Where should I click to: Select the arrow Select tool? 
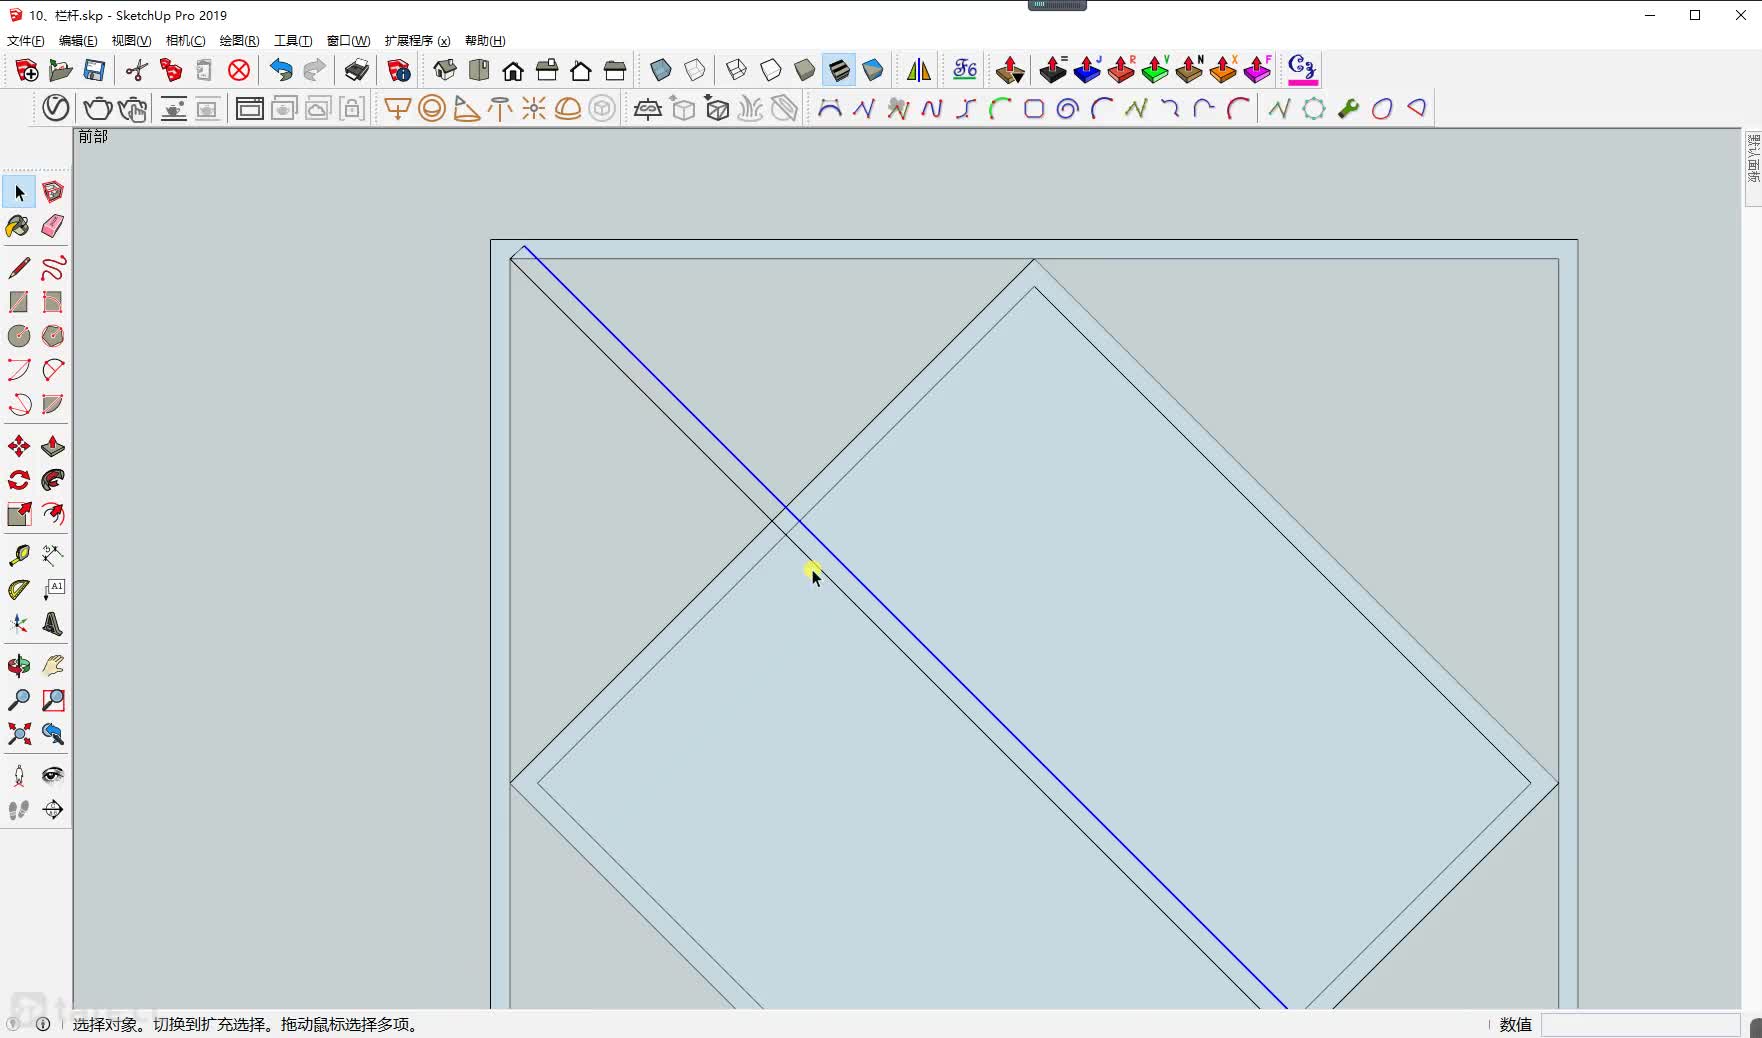click(19, 192)
